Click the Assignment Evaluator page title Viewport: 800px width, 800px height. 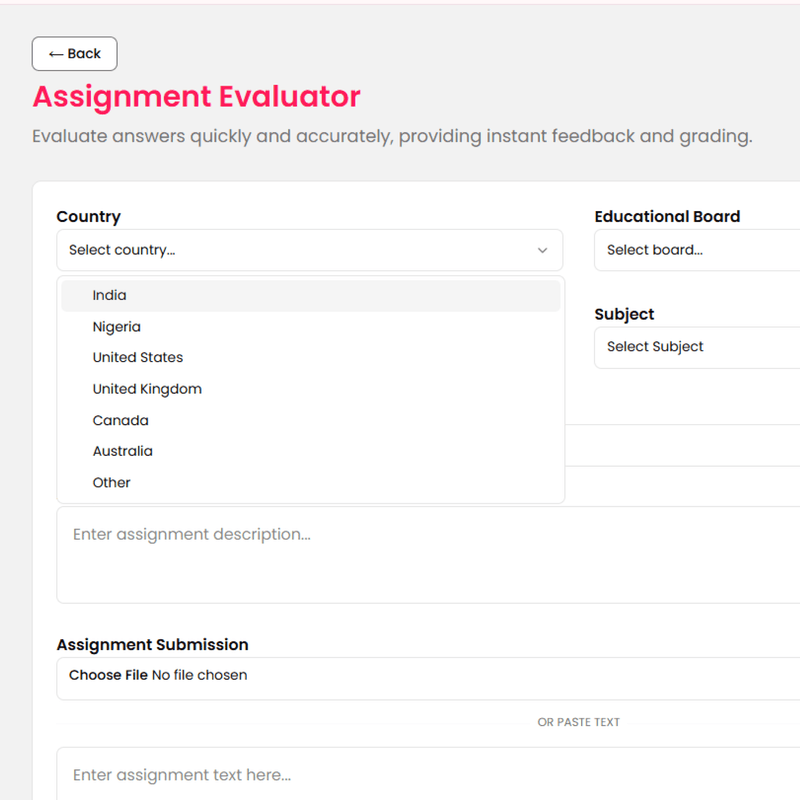pyautogui.click(x=196, y=97)
